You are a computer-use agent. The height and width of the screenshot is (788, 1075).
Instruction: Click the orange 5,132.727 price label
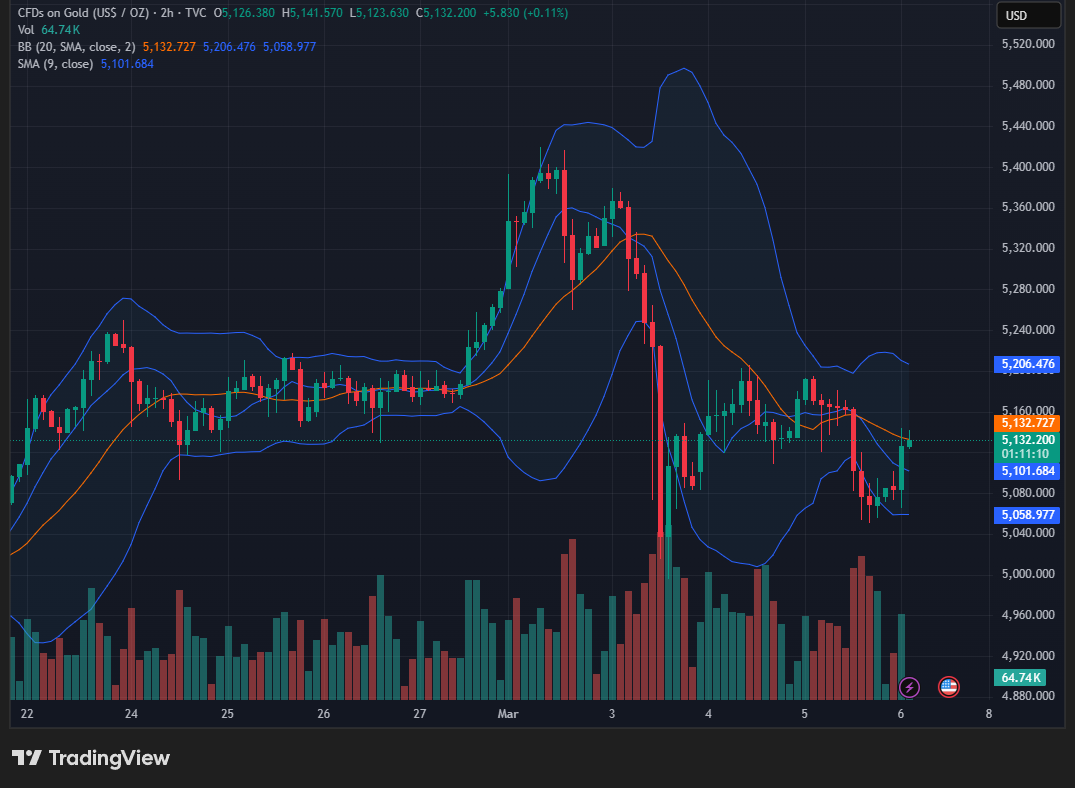click(1027, 423)
